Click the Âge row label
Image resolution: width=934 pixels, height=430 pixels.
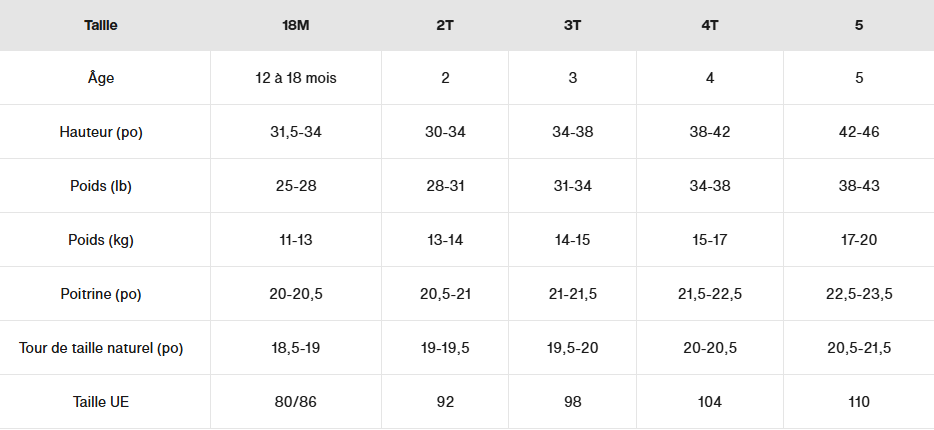(x=101, y=78)
